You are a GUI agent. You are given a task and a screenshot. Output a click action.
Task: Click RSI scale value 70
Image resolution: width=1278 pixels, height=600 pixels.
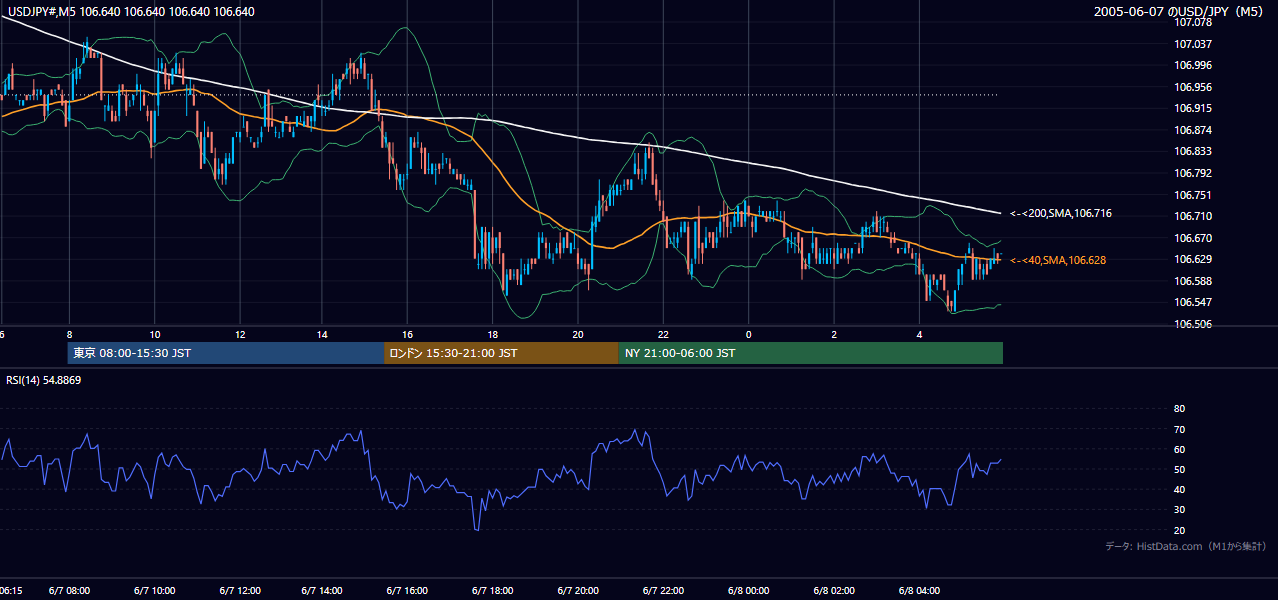pos(1179,429)
